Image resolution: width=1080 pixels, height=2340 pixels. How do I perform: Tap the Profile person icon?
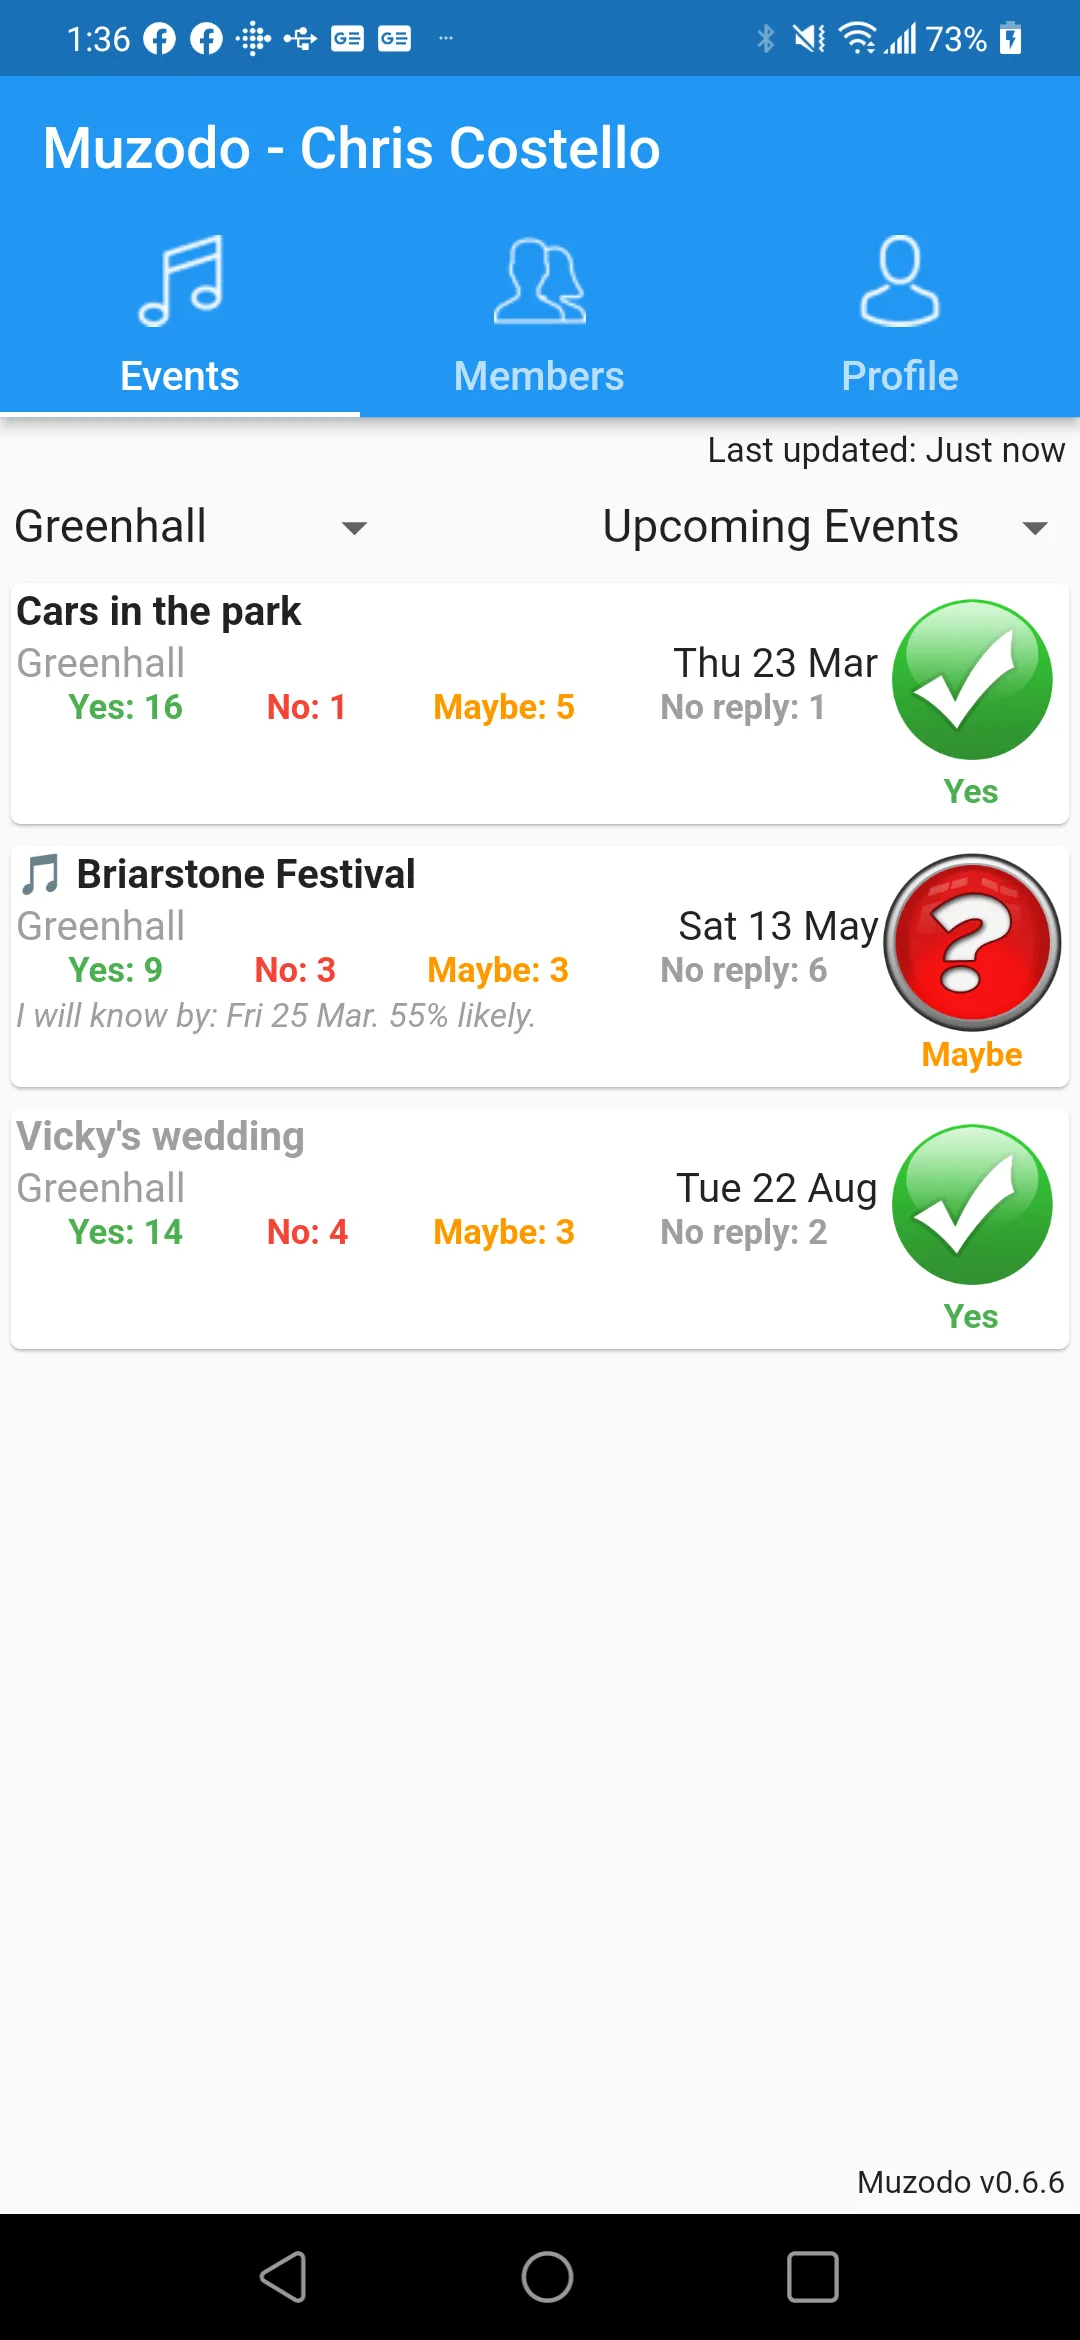(899, 281)
